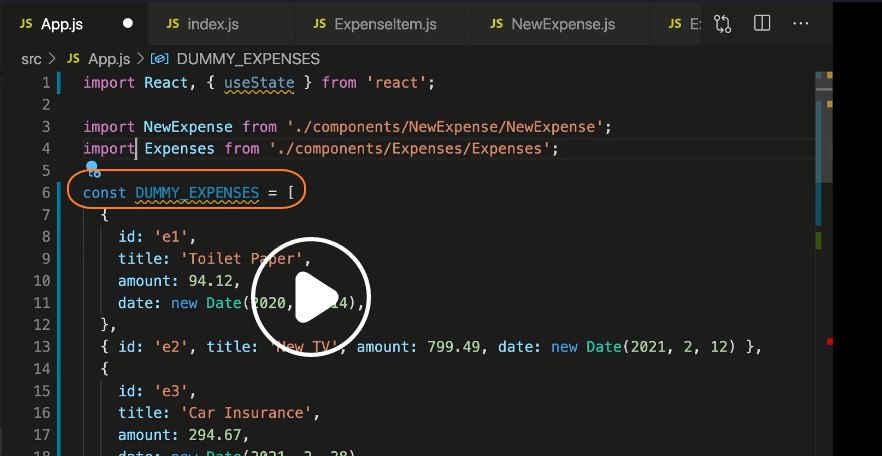The image size is (882, 456).
Task: Switch to the App.js tab
Action: (x=74, y=24)
